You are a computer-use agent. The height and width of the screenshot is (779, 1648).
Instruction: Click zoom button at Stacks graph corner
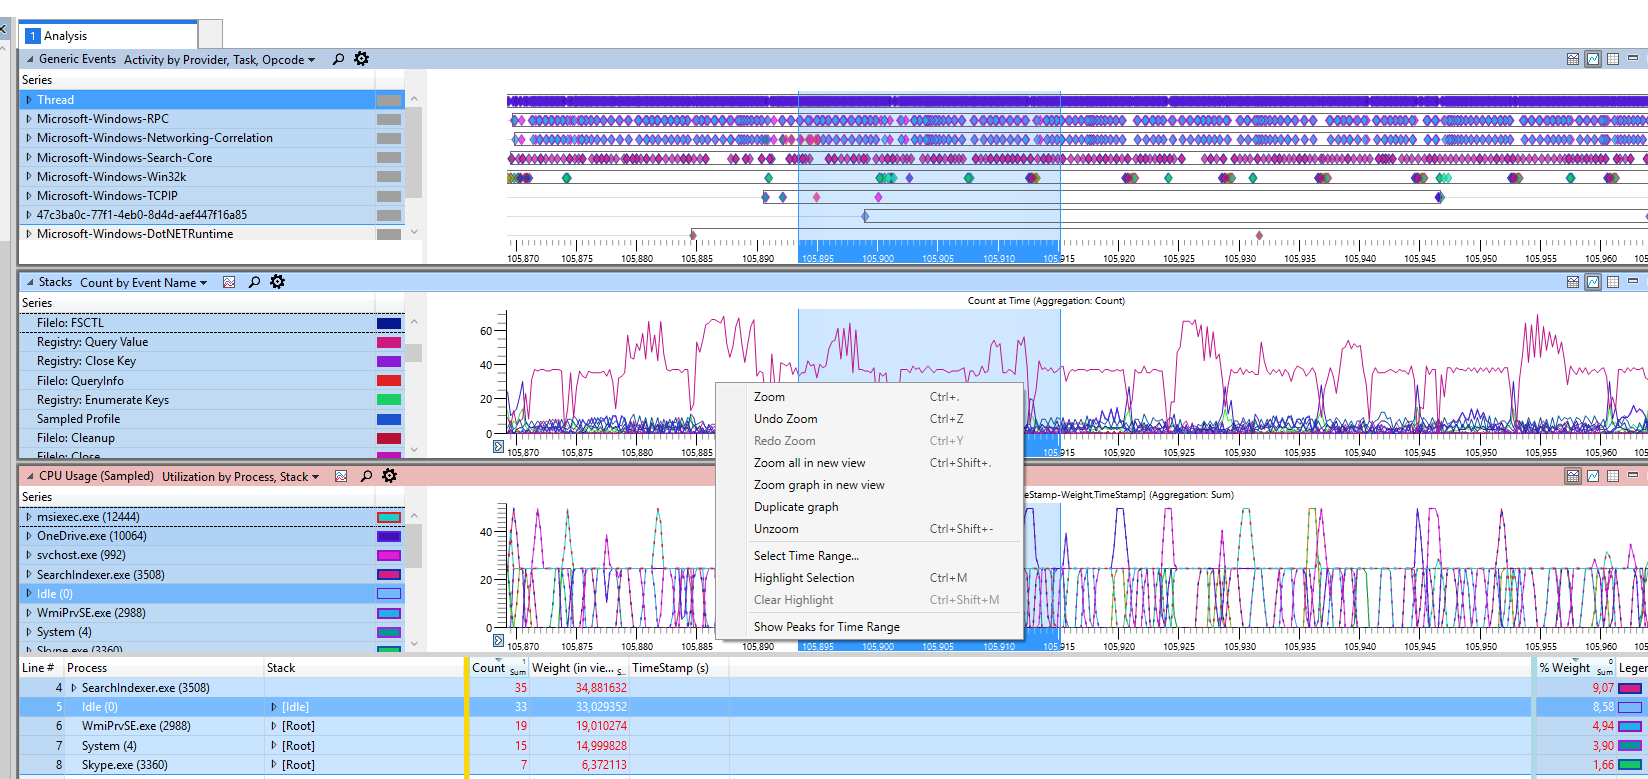pos(498,447)
